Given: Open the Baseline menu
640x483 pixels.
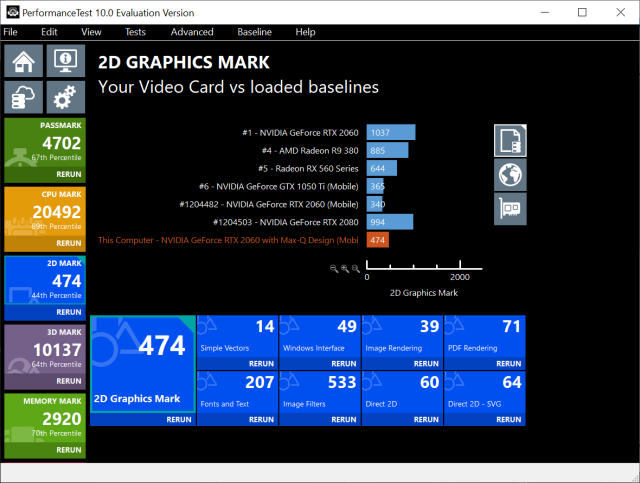Looking at the screenshot, I should [254, 32].
